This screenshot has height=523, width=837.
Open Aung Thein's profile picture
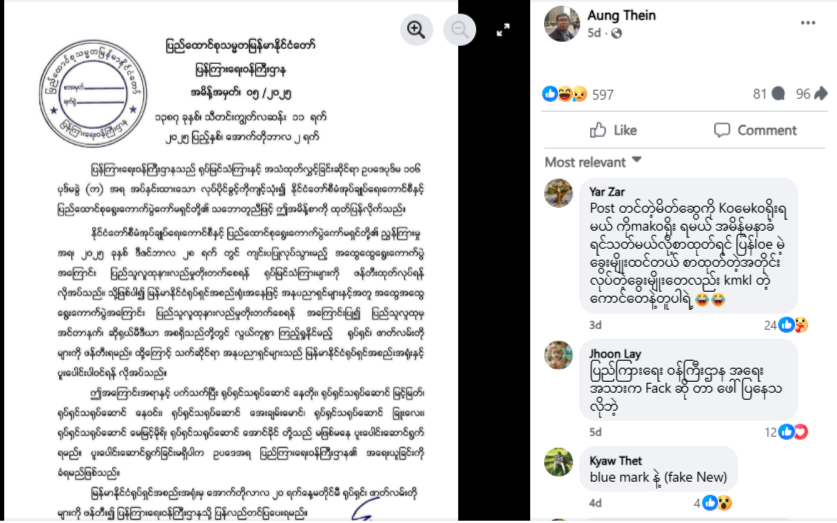click(x=562, y=23)
